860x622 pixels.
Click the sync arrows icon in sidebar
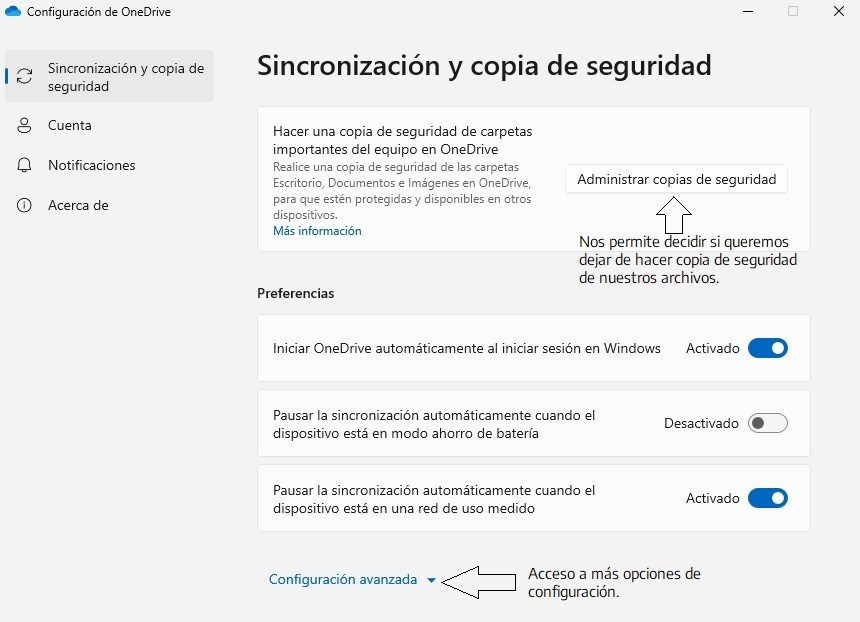24,76
